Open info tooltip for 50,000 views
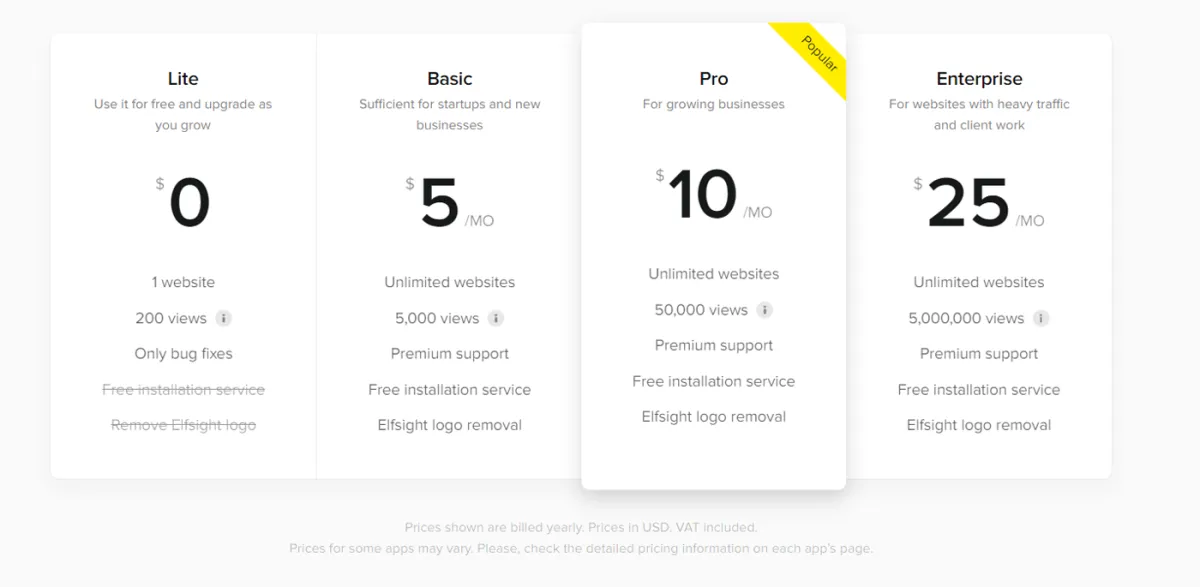The image size is (1200, 587). tap(764, 310)
